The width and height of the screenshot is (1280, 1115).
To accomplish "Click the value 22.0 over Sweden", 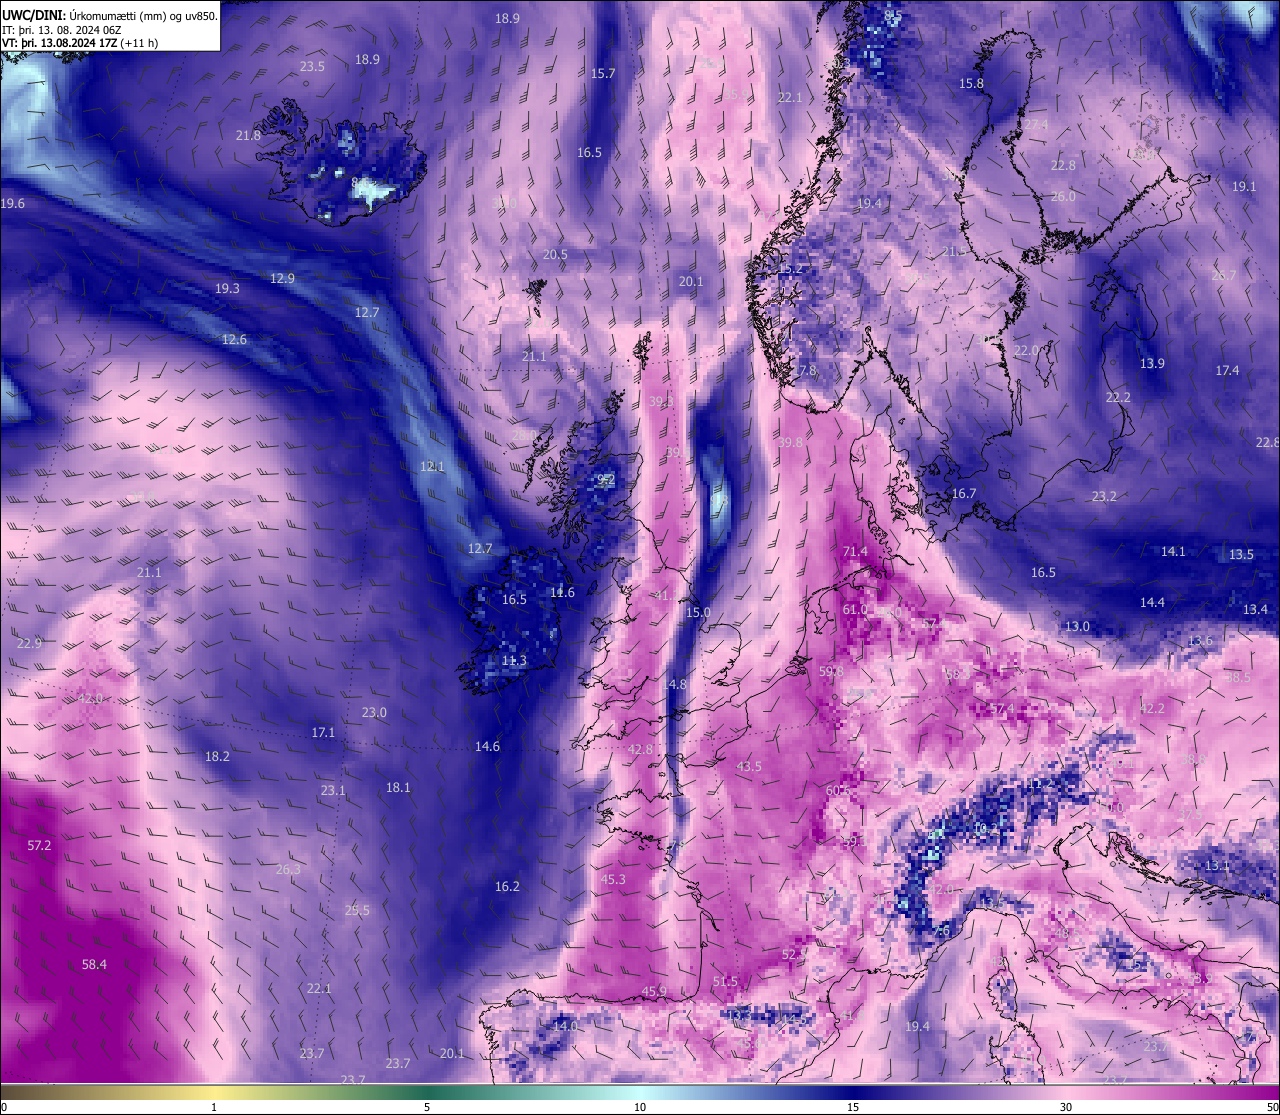I will pos(1026,350).
